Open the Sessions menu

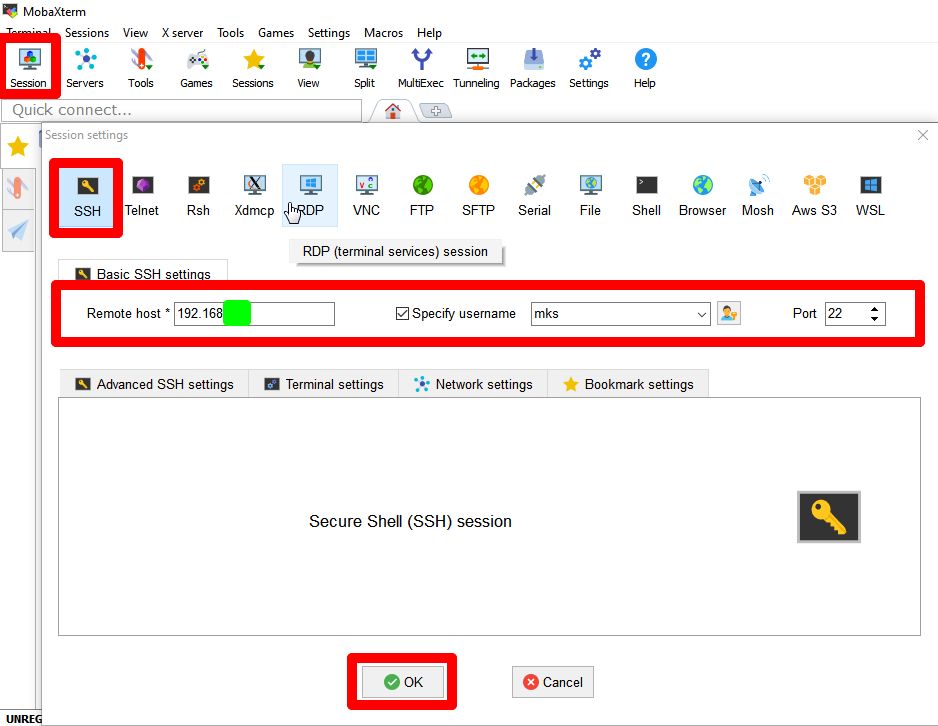point(87,32)
